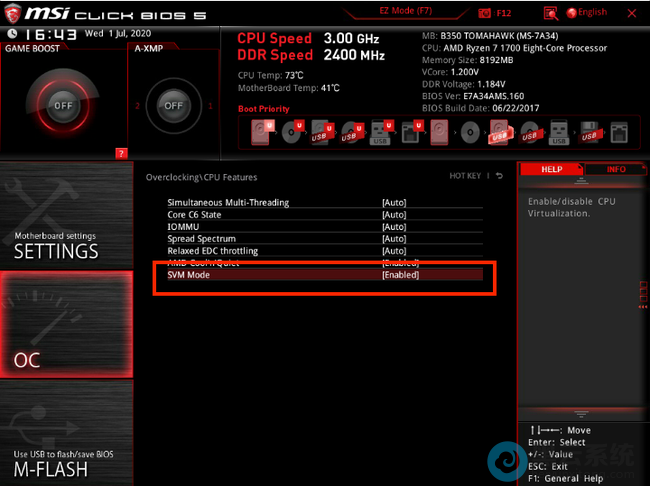Click the English language globe icon
Viewport: 650px width, 486px height.
pyautogui.click(x=572, y=12)
